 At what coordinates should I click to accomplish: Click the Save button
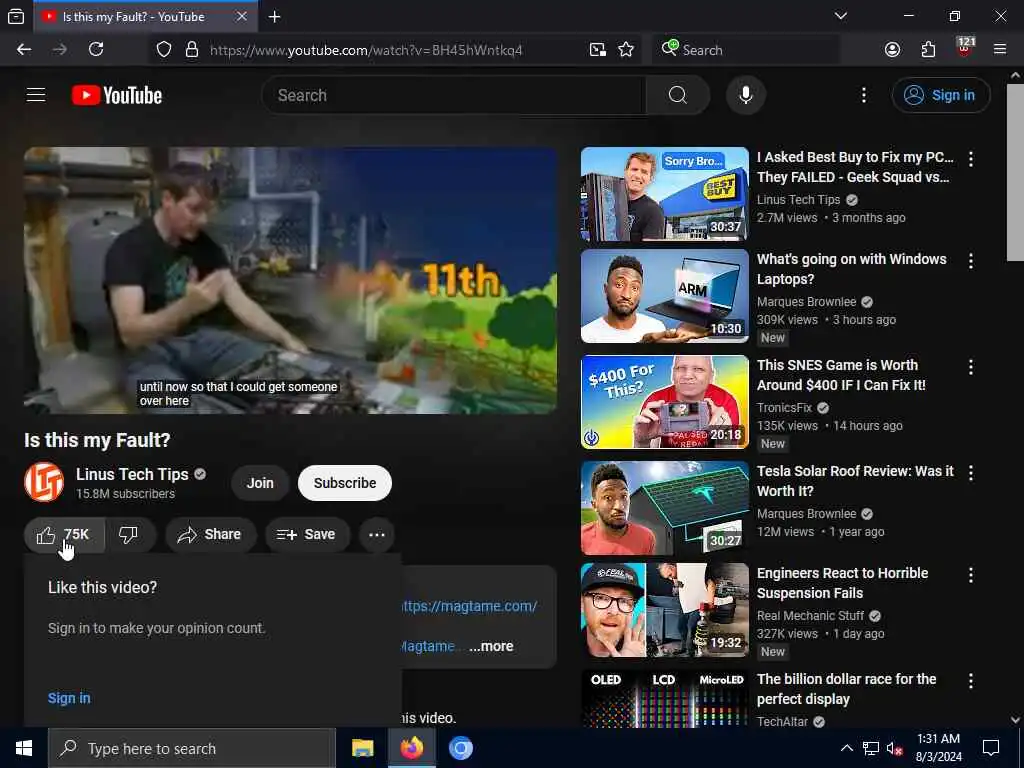coord(306,535)
